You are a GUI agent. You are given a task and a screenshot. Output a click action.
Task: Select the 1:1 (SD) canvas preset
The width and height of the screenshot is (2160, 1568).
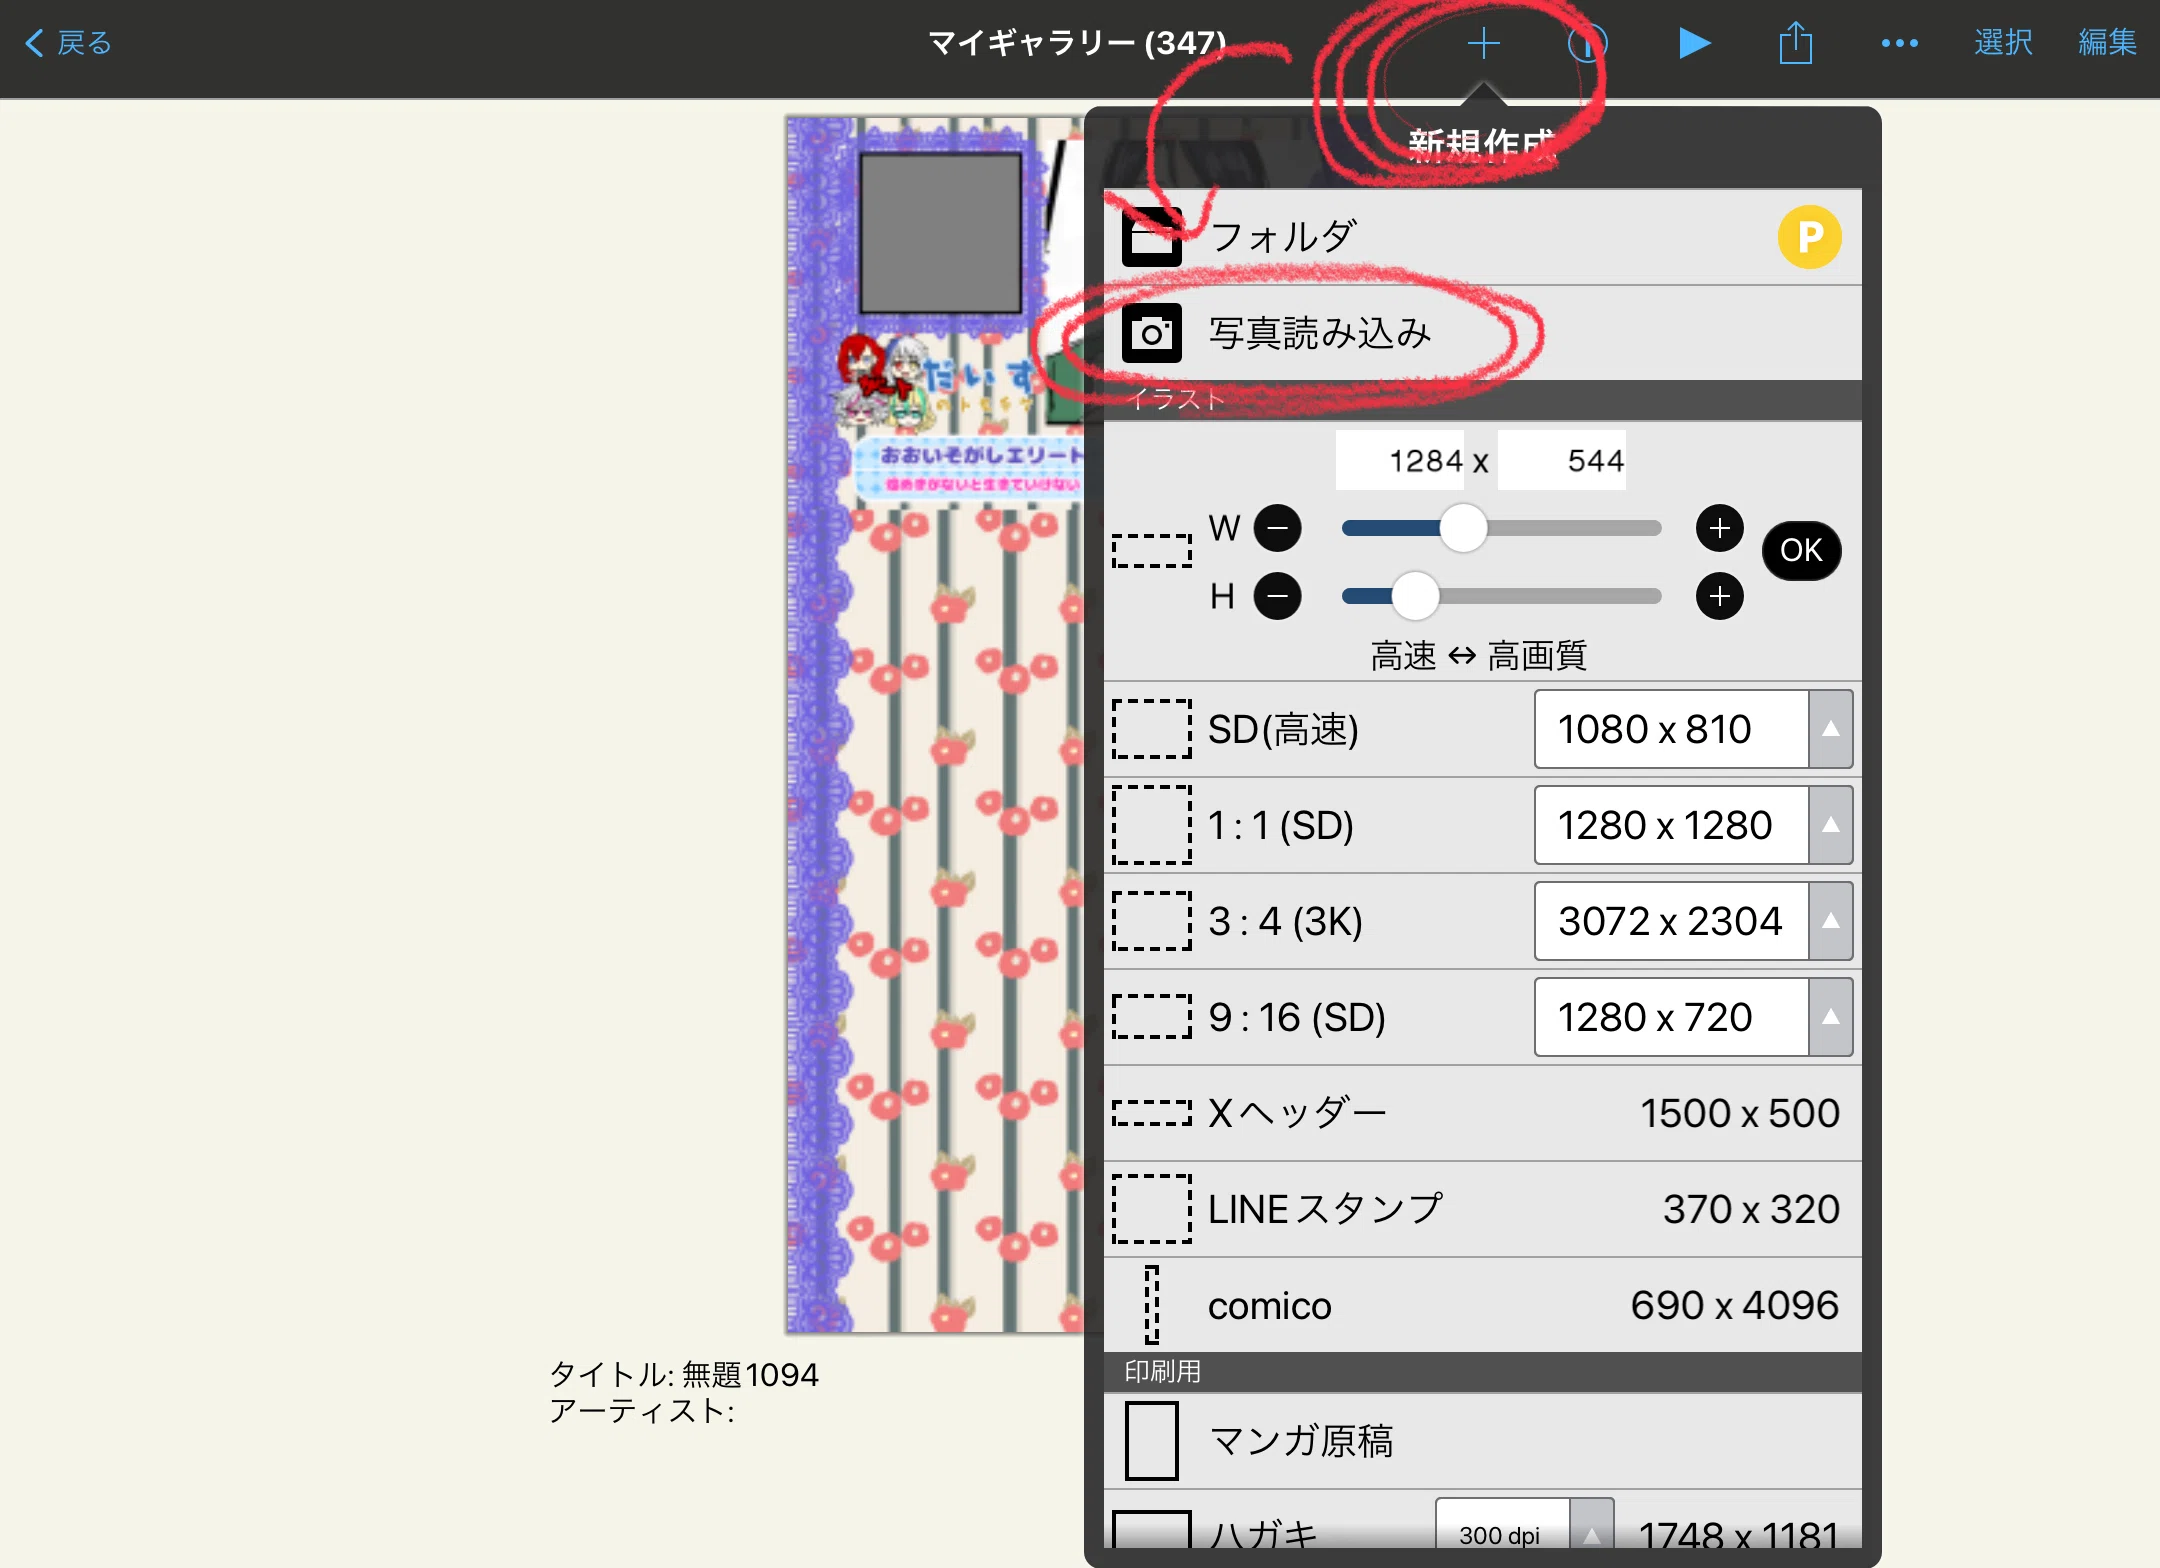point(1482,825)
